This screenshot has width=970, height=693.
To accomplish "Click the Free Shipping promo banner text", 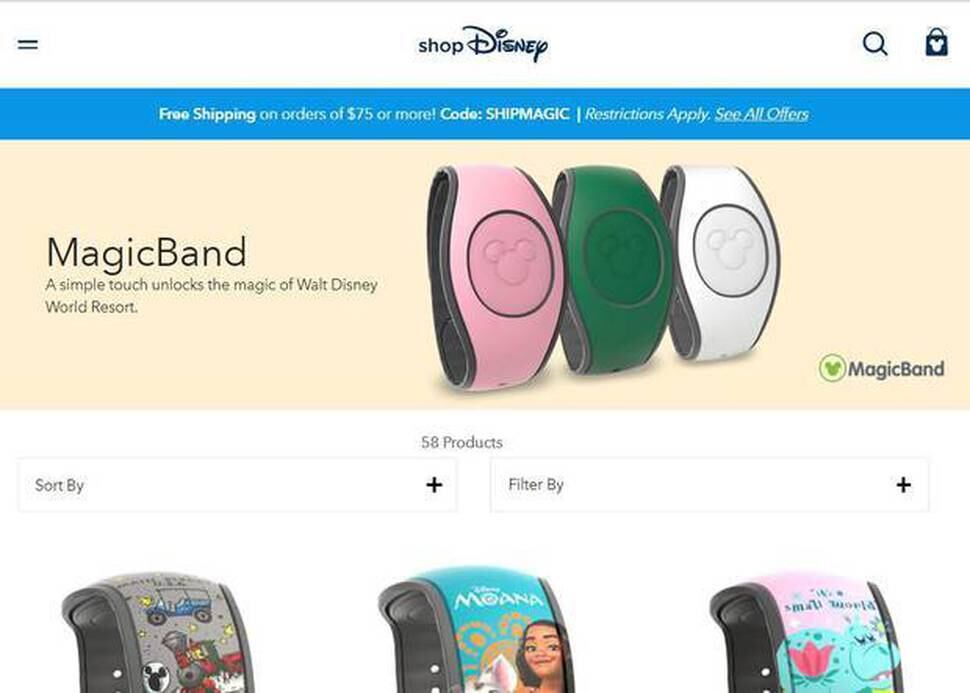I will tap(207, 114).
